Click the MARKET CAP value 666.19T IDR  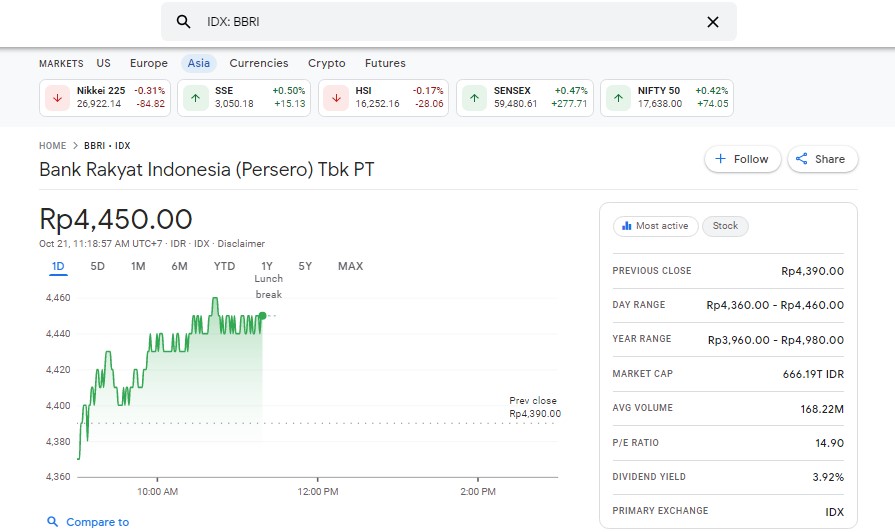click(x=813, y=374)
